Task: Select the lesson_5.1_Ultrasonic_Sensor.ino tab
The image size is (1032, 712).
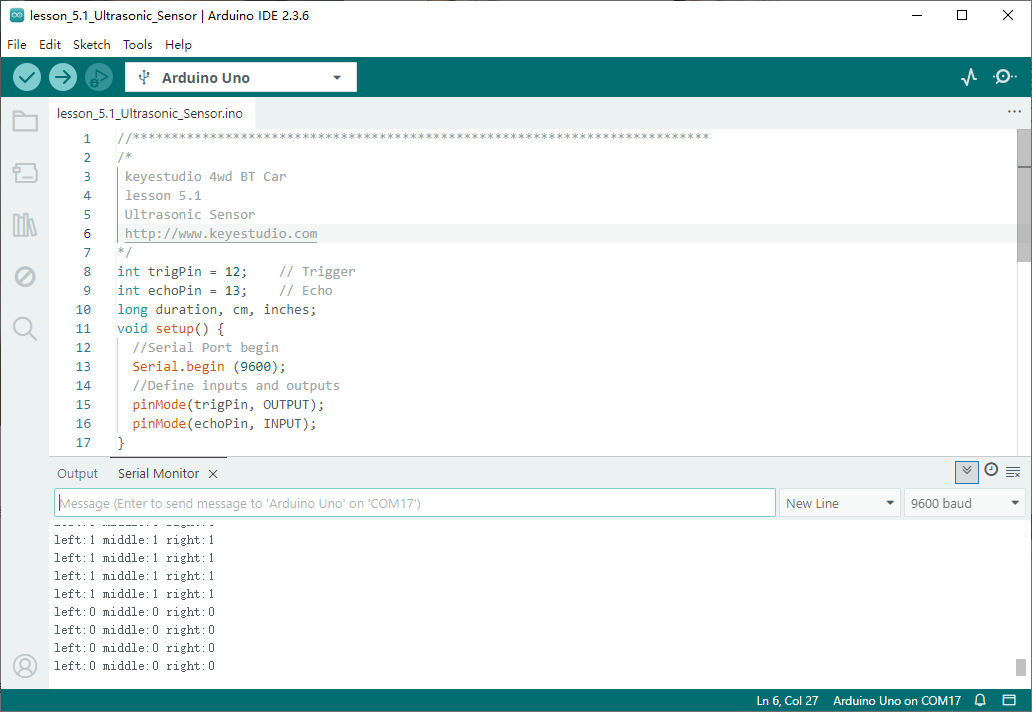Action: coord(150,113)
